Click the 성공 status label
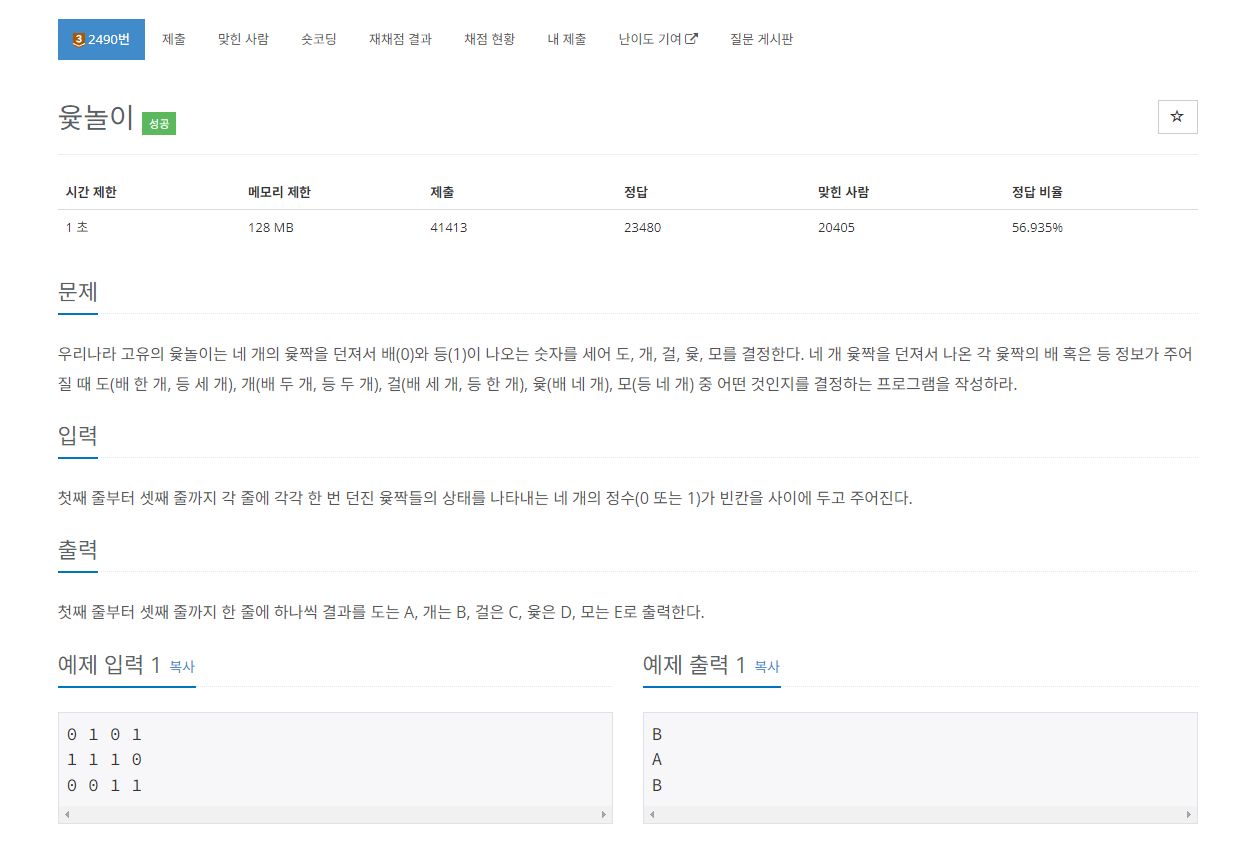This screenshot has height=848, width=1238. click(x=159, y=124)
